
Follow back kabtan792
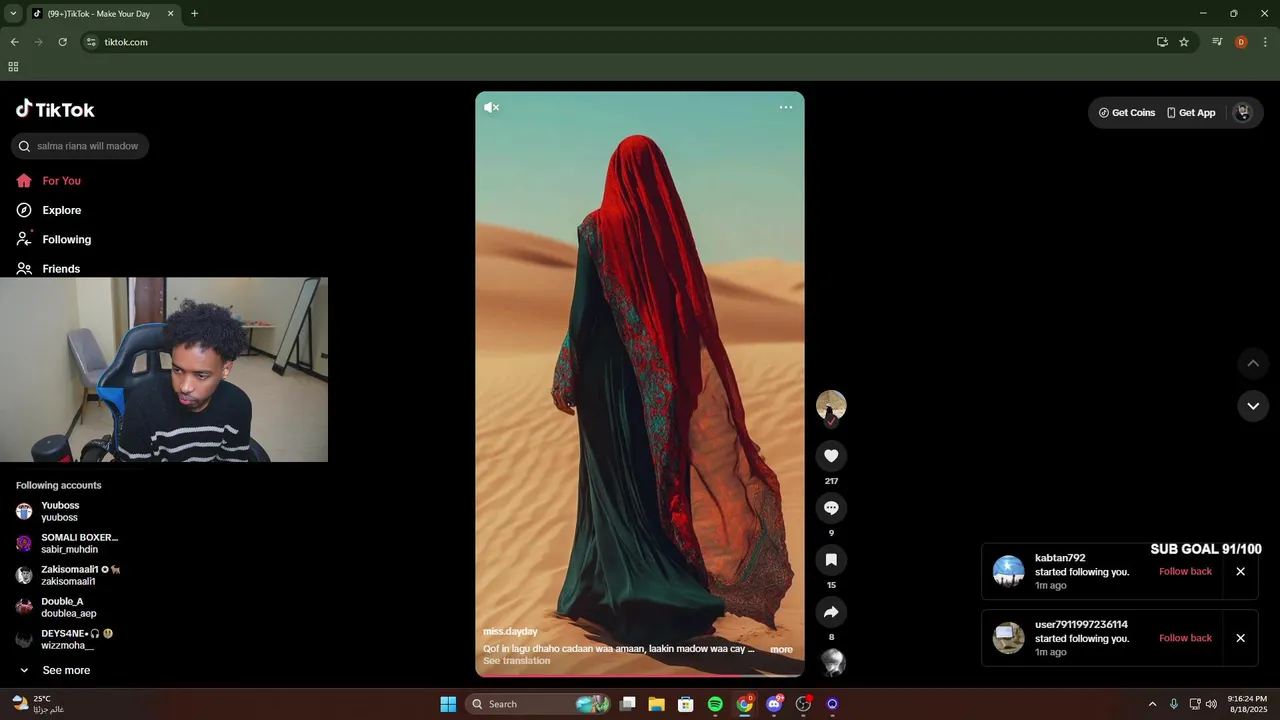(1185, 572)
